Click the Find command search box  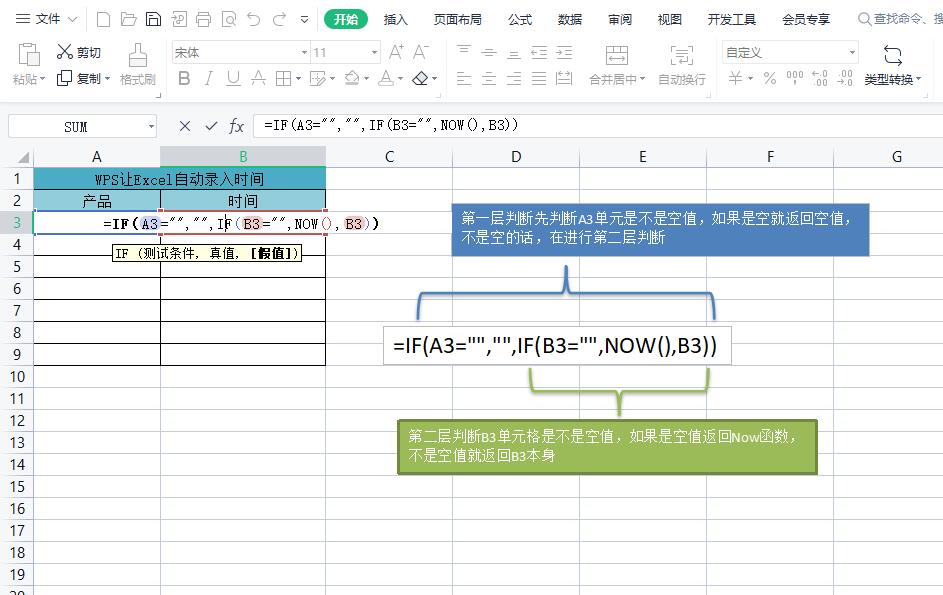point(900,19)
